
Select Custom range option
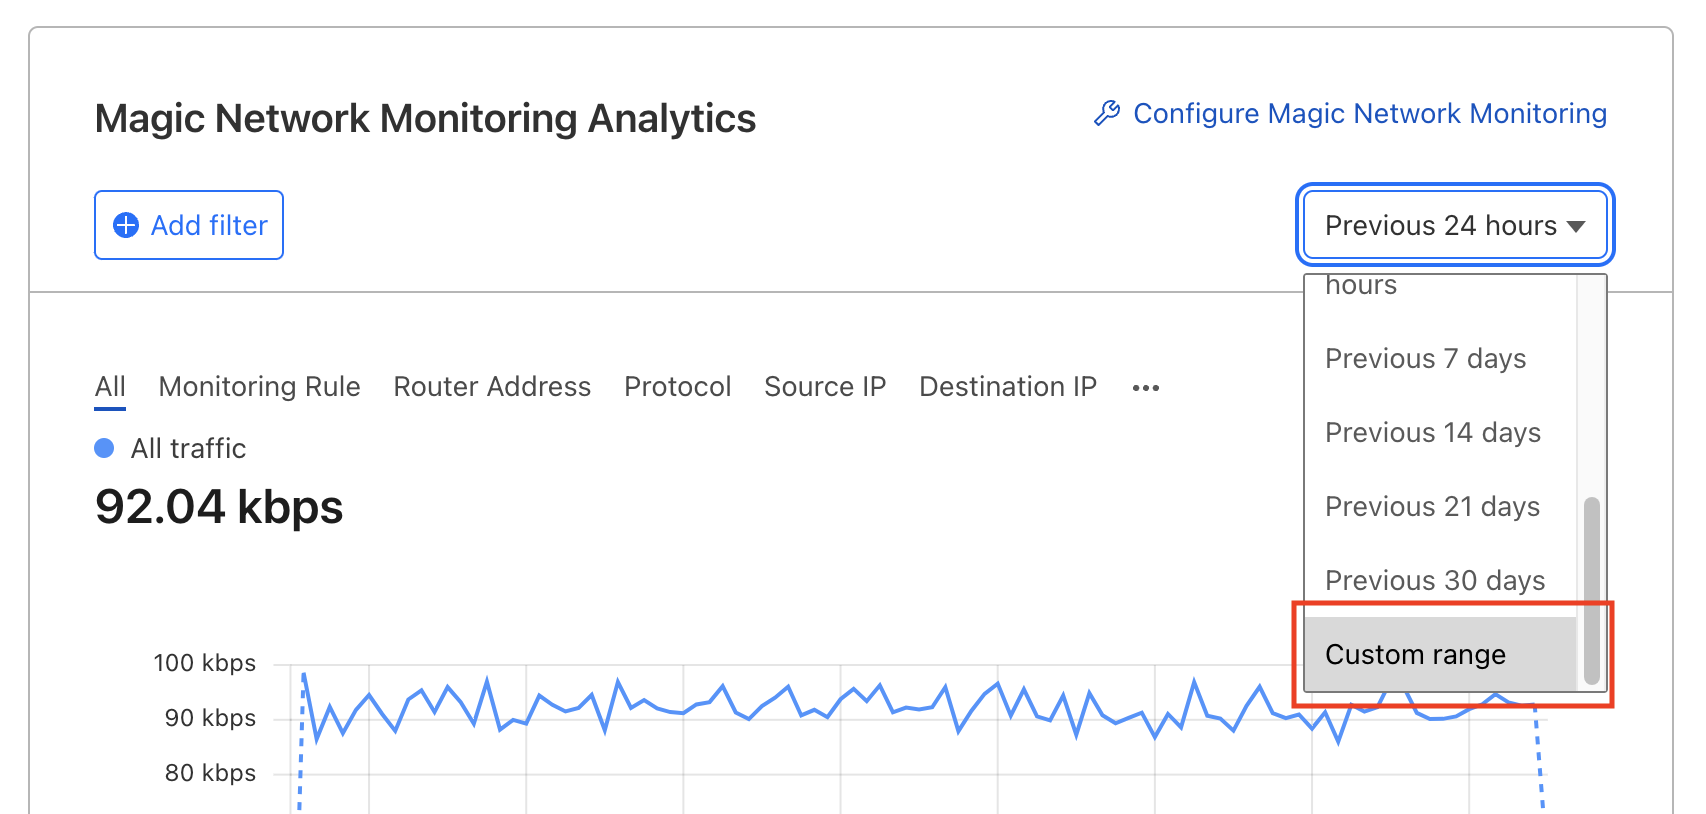(1415, 654)
